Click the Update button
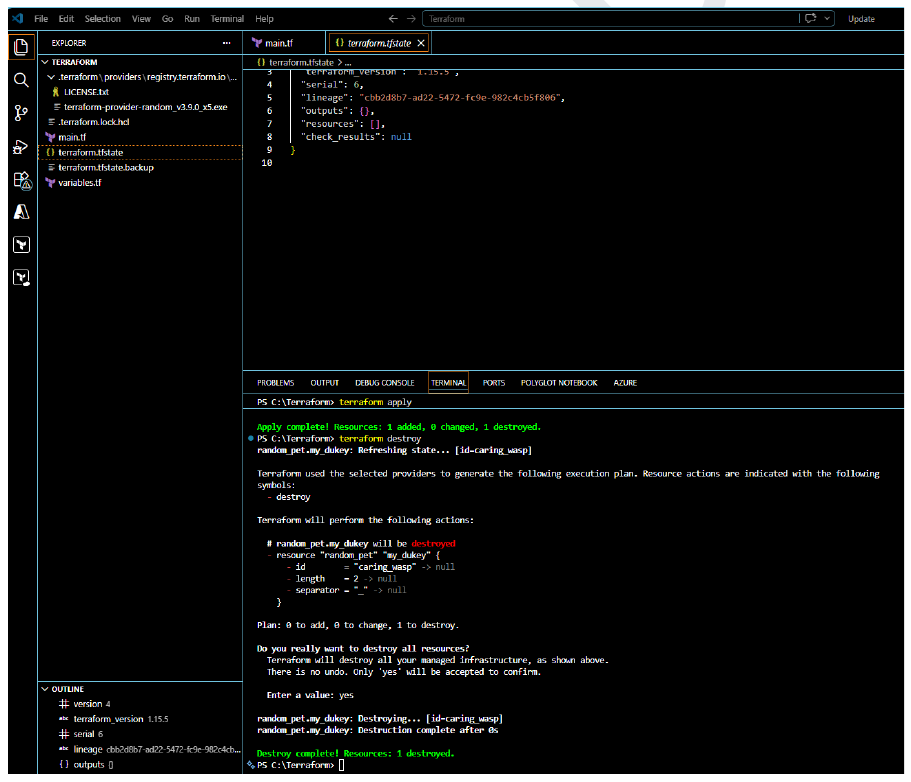Image resolution: width=911 pixels, height=782 pixels. [861, 19]
